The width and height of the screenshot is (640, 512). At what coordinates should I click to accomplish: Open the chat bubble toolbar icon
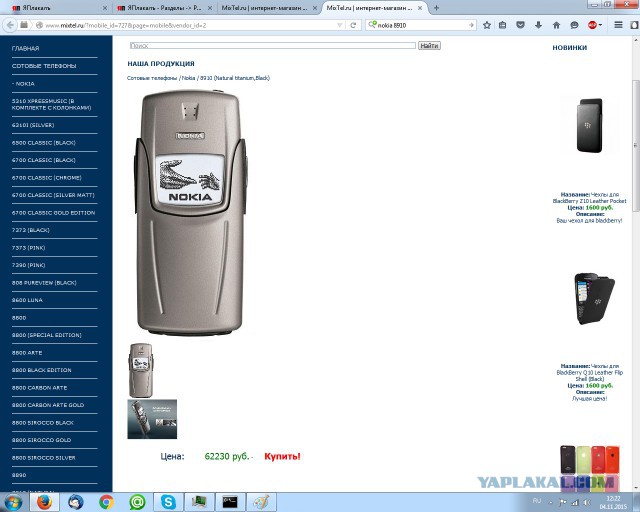coord(574,25)
